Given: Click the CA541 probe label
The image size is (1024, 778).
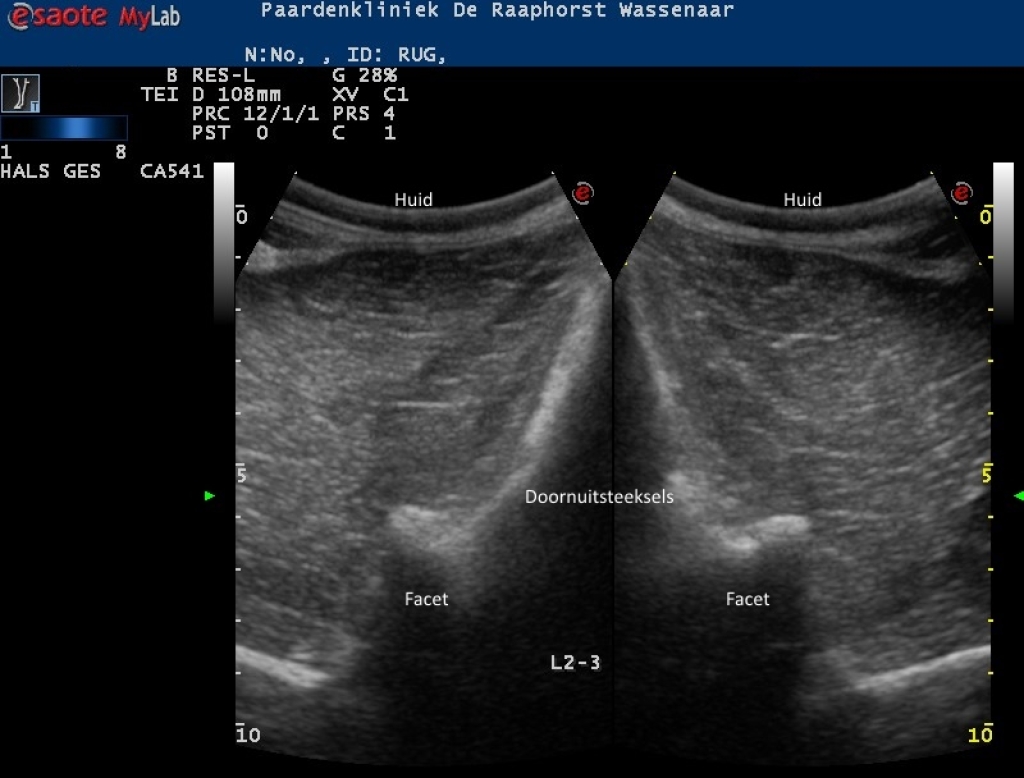Looking at the screenshot, I should [x=172, y=171].
